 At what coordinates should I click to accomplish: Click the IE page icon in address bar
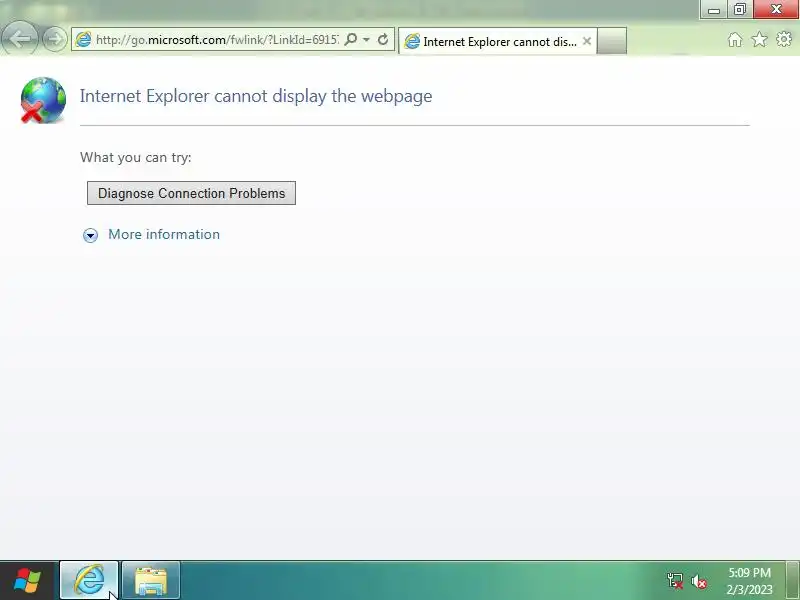click(83, 39)
